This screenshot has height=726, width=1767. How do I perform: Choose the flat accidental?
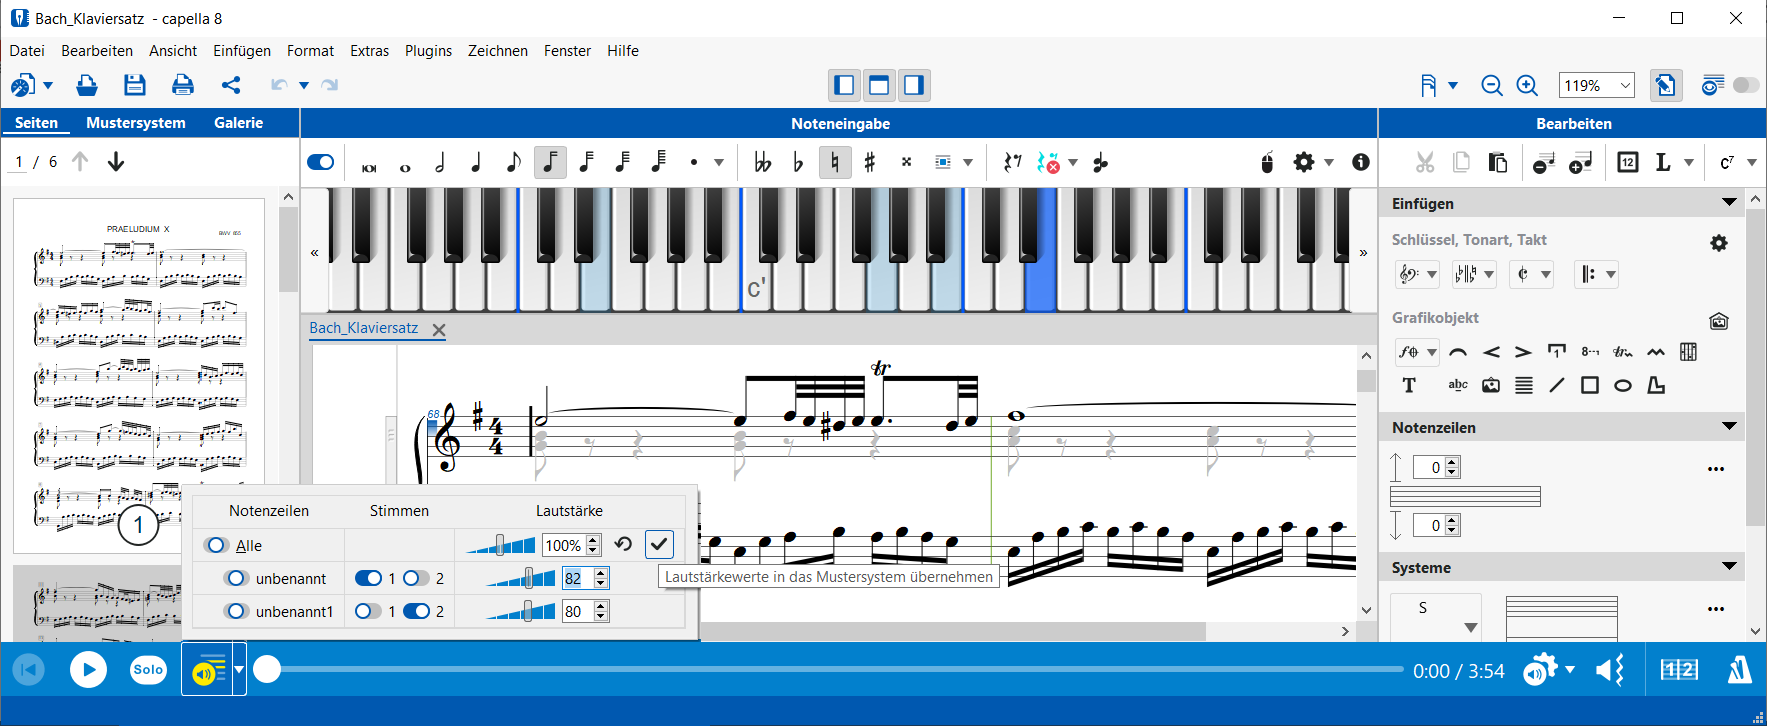(x=798, y=162)
